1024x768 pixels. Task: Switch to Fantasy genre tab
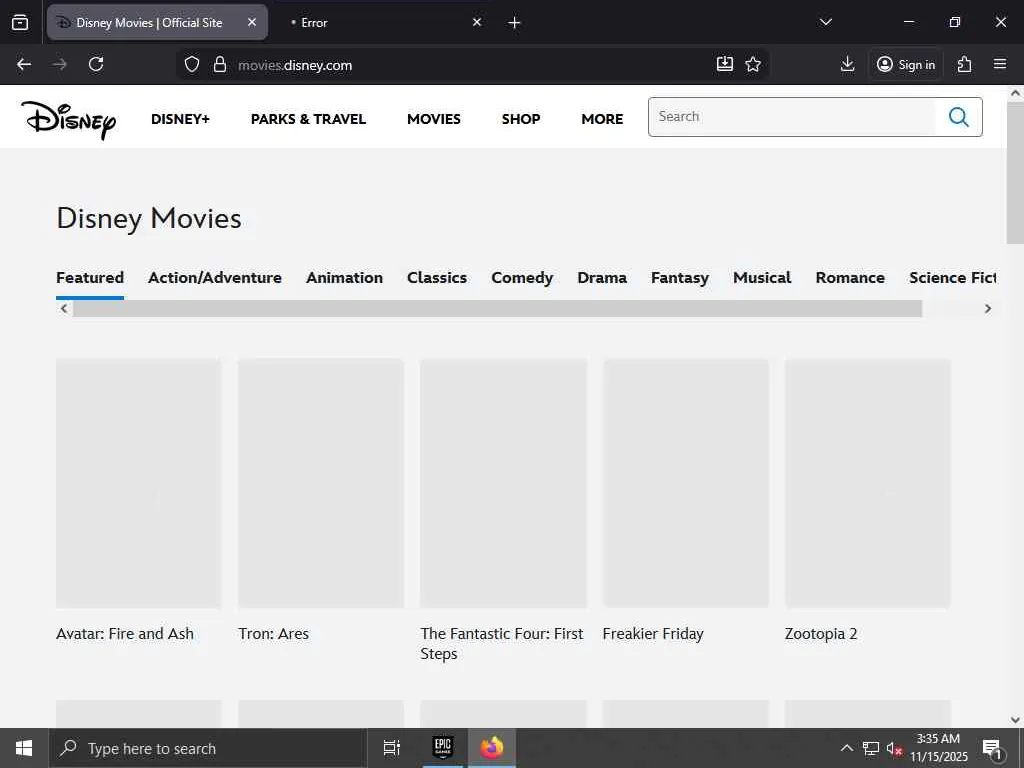point(680,278)
